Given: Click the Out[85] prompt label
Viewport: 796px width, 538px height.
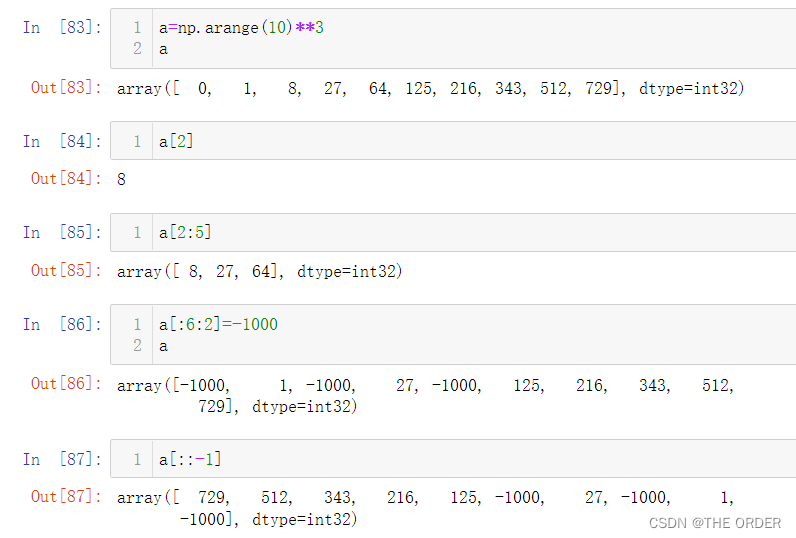Looking at the screenshot, I should 66,271.
